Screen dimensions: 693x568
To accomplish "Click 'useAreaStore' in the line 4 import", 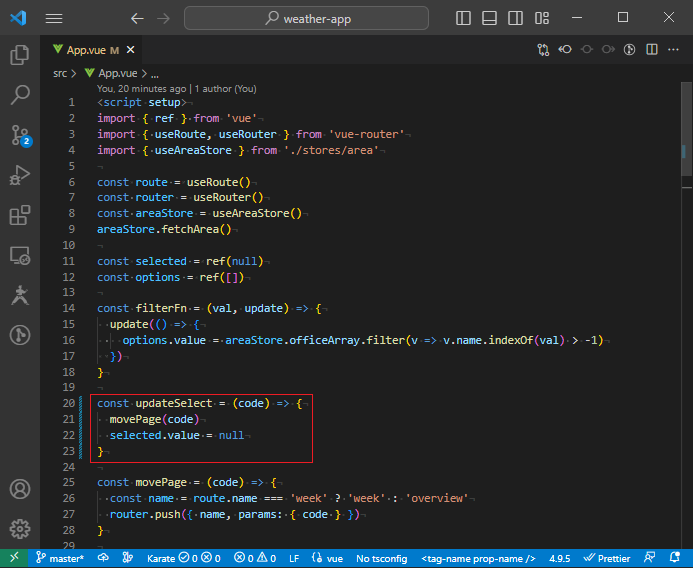I will point(193,151).
